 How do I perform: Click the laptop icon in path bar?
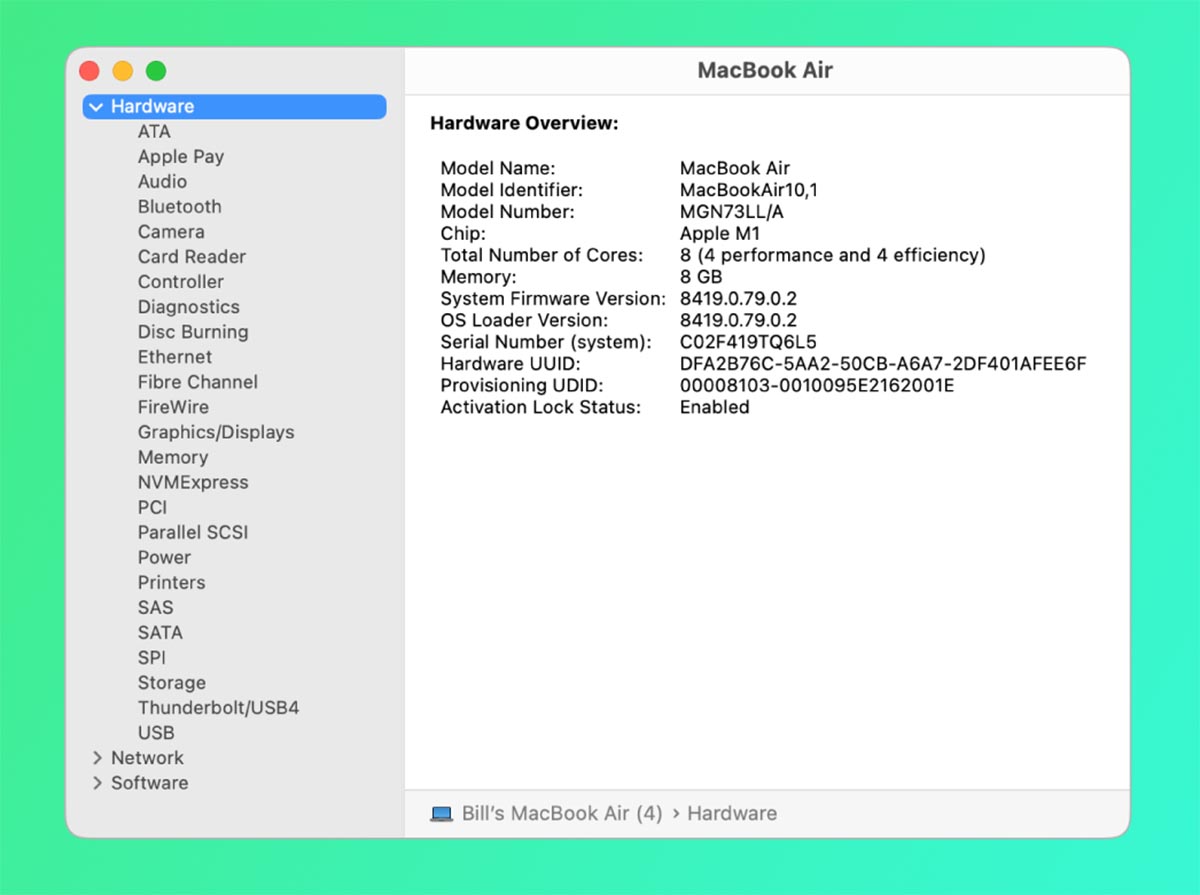[441, 814]
